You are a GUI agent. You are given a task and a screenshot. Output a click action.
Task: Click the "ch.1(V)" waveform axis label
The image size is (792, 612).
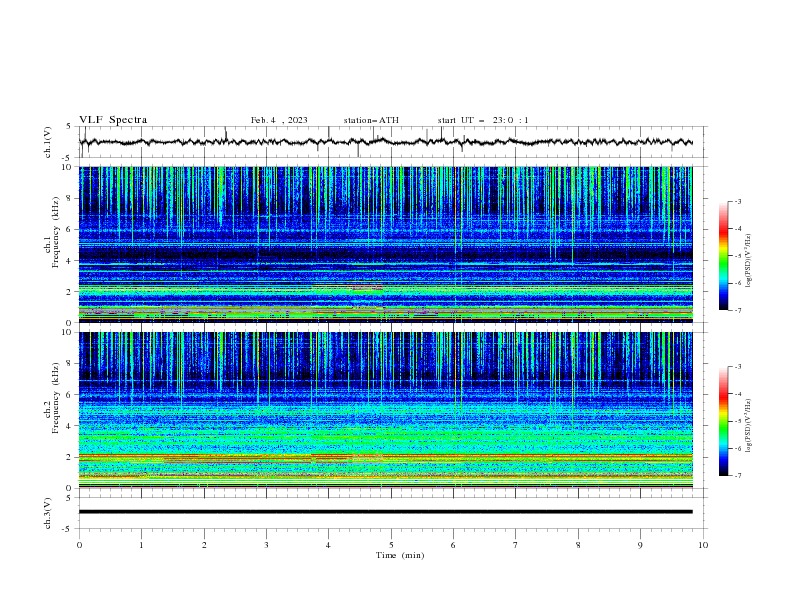click(x=48, y=142)
